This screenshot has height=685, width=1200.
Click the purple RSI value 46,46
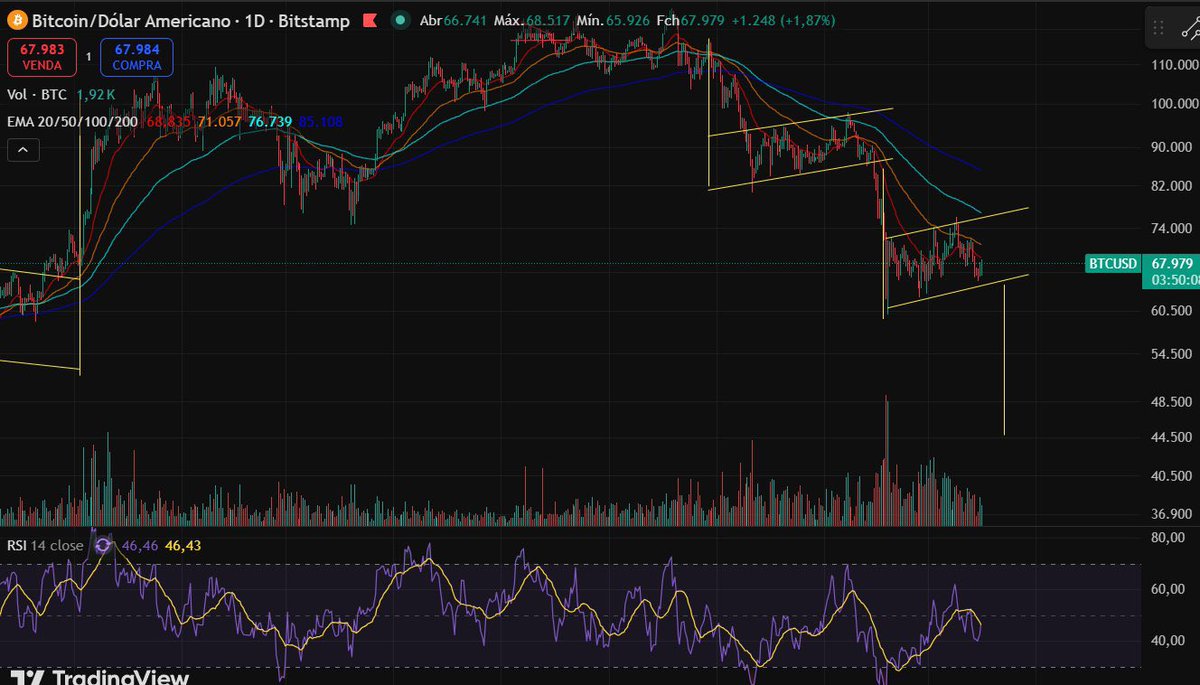pyautogui.click(x=140, y=546)
